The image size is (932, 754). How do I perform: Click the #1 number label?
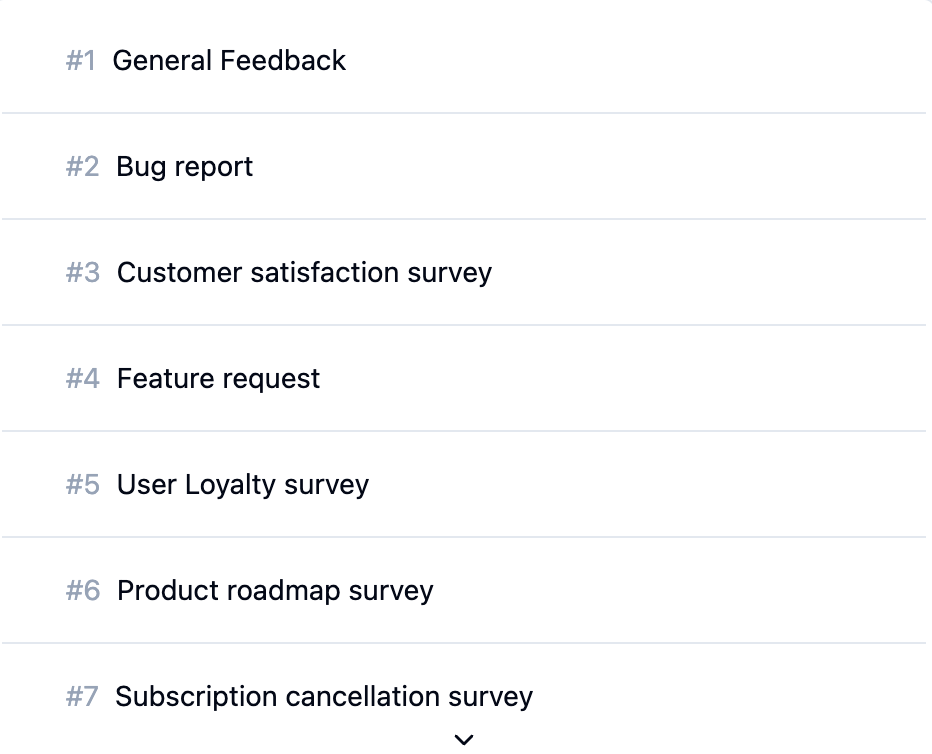[81, 61]
